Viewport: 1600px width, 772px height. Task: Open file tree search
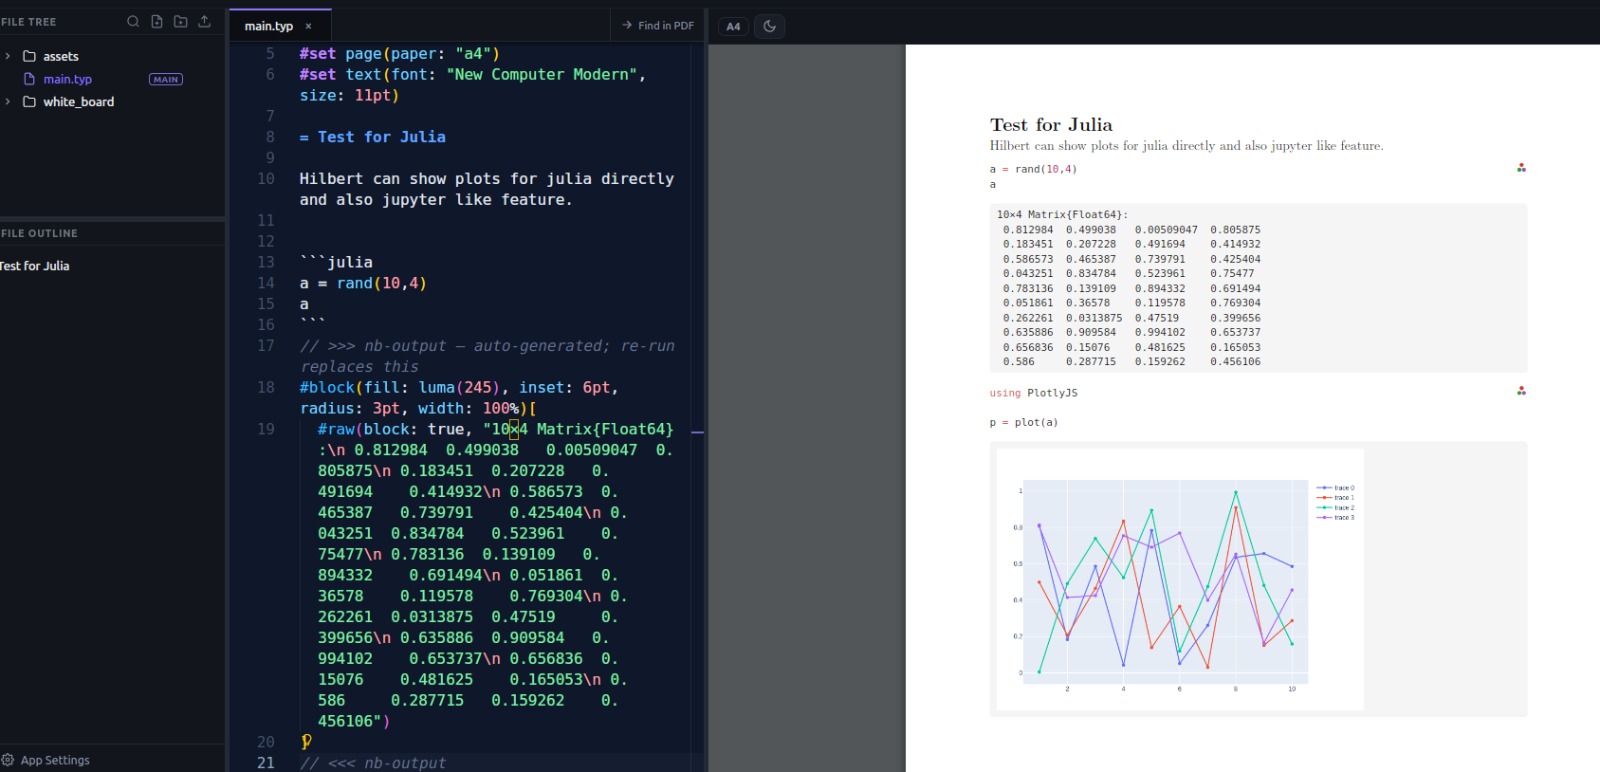pyautogui.click(x=133, y=21)
